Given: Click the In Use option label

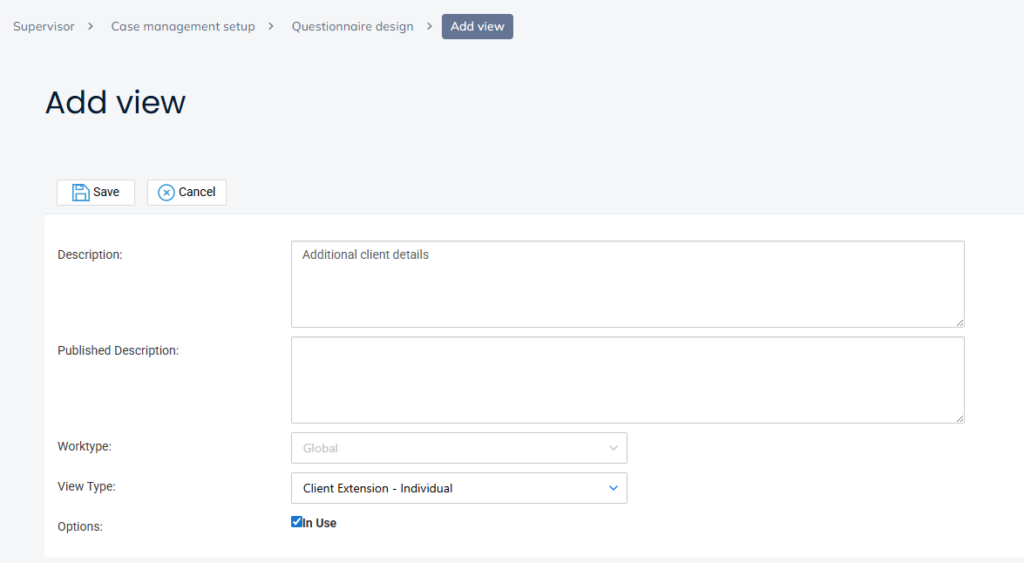Looking at the screenshot, I should click(x=319, y=523).
